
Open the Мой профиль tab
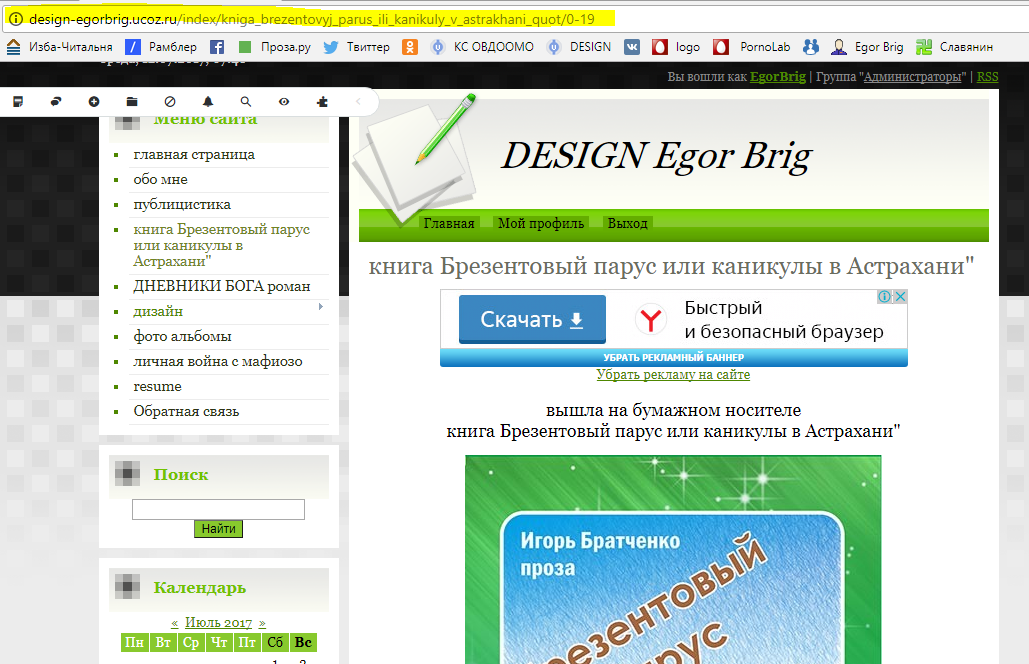coord(541,223)
